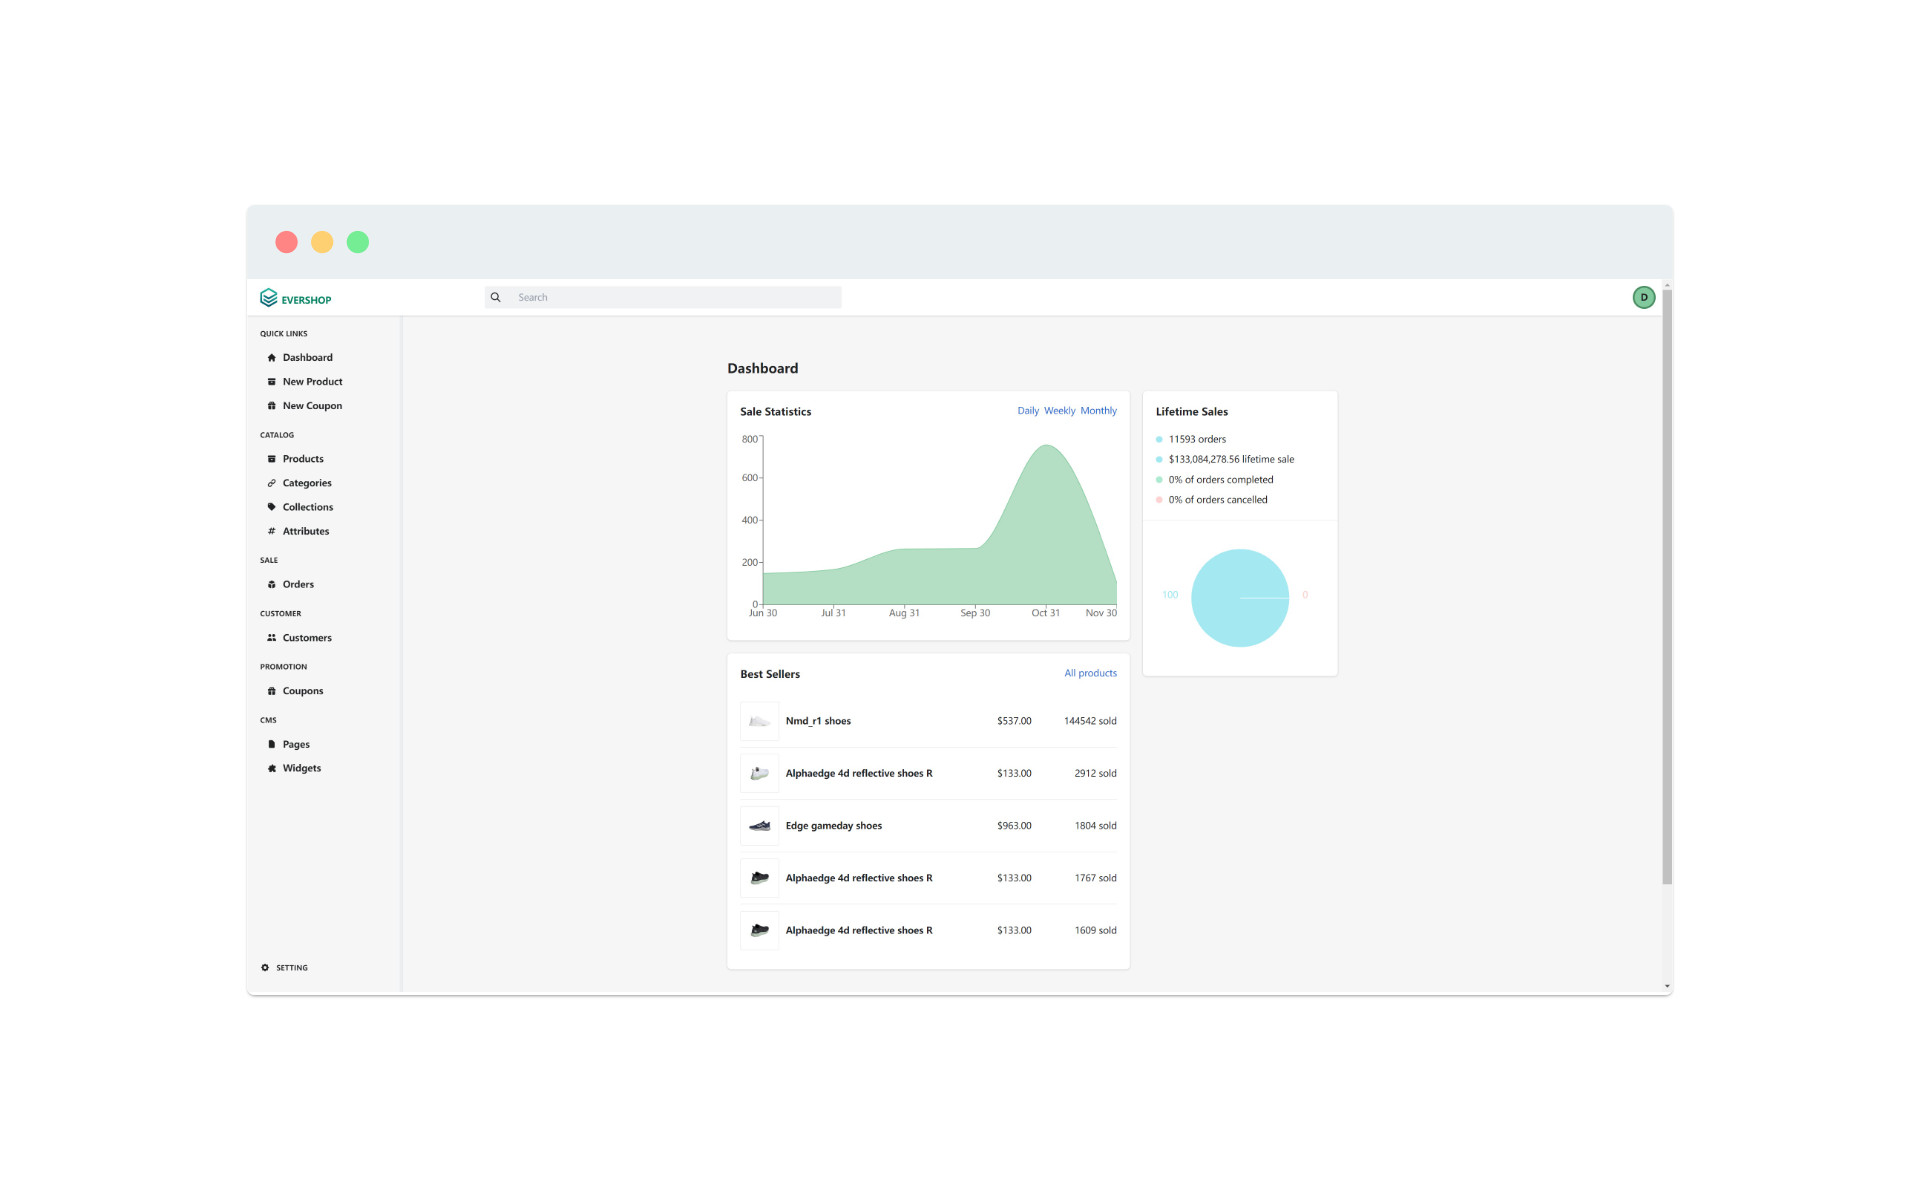Click inside the Search input field
The image size is (1920, 1200).
(x=676, y=297)
